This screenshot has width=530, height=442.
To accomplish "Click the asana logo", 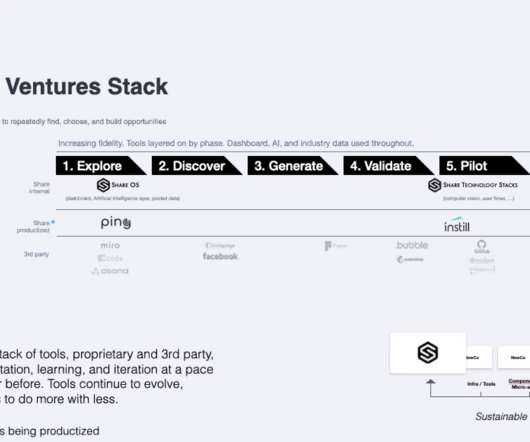I will point(110,271).
